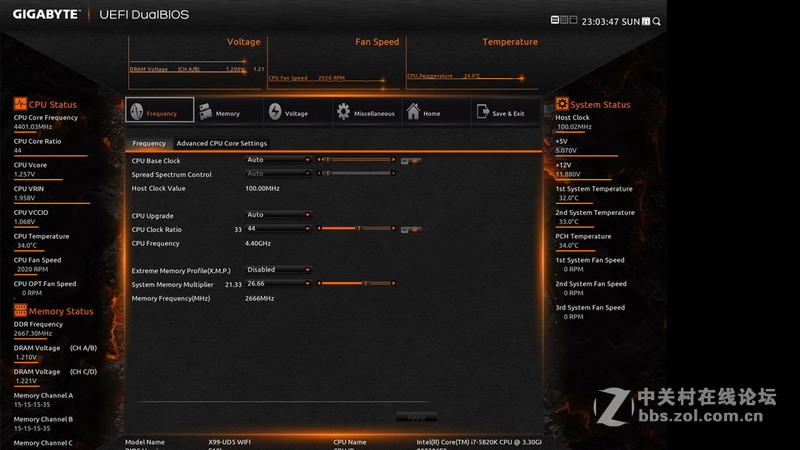Adjust the System Memory Multiplier slider
800x450 pixels.
[x=357, y=283]
